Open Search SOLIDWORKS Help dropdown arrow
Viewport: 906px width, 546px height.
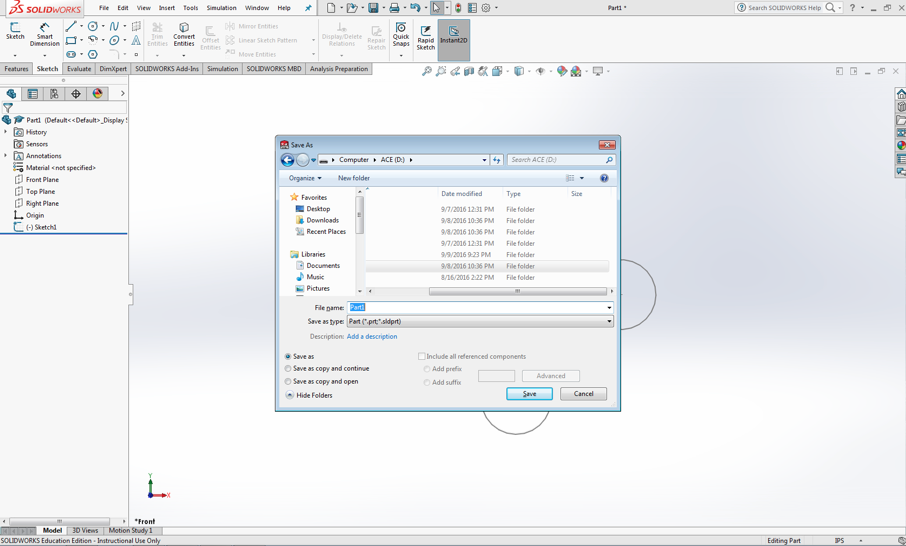(840, 8)
